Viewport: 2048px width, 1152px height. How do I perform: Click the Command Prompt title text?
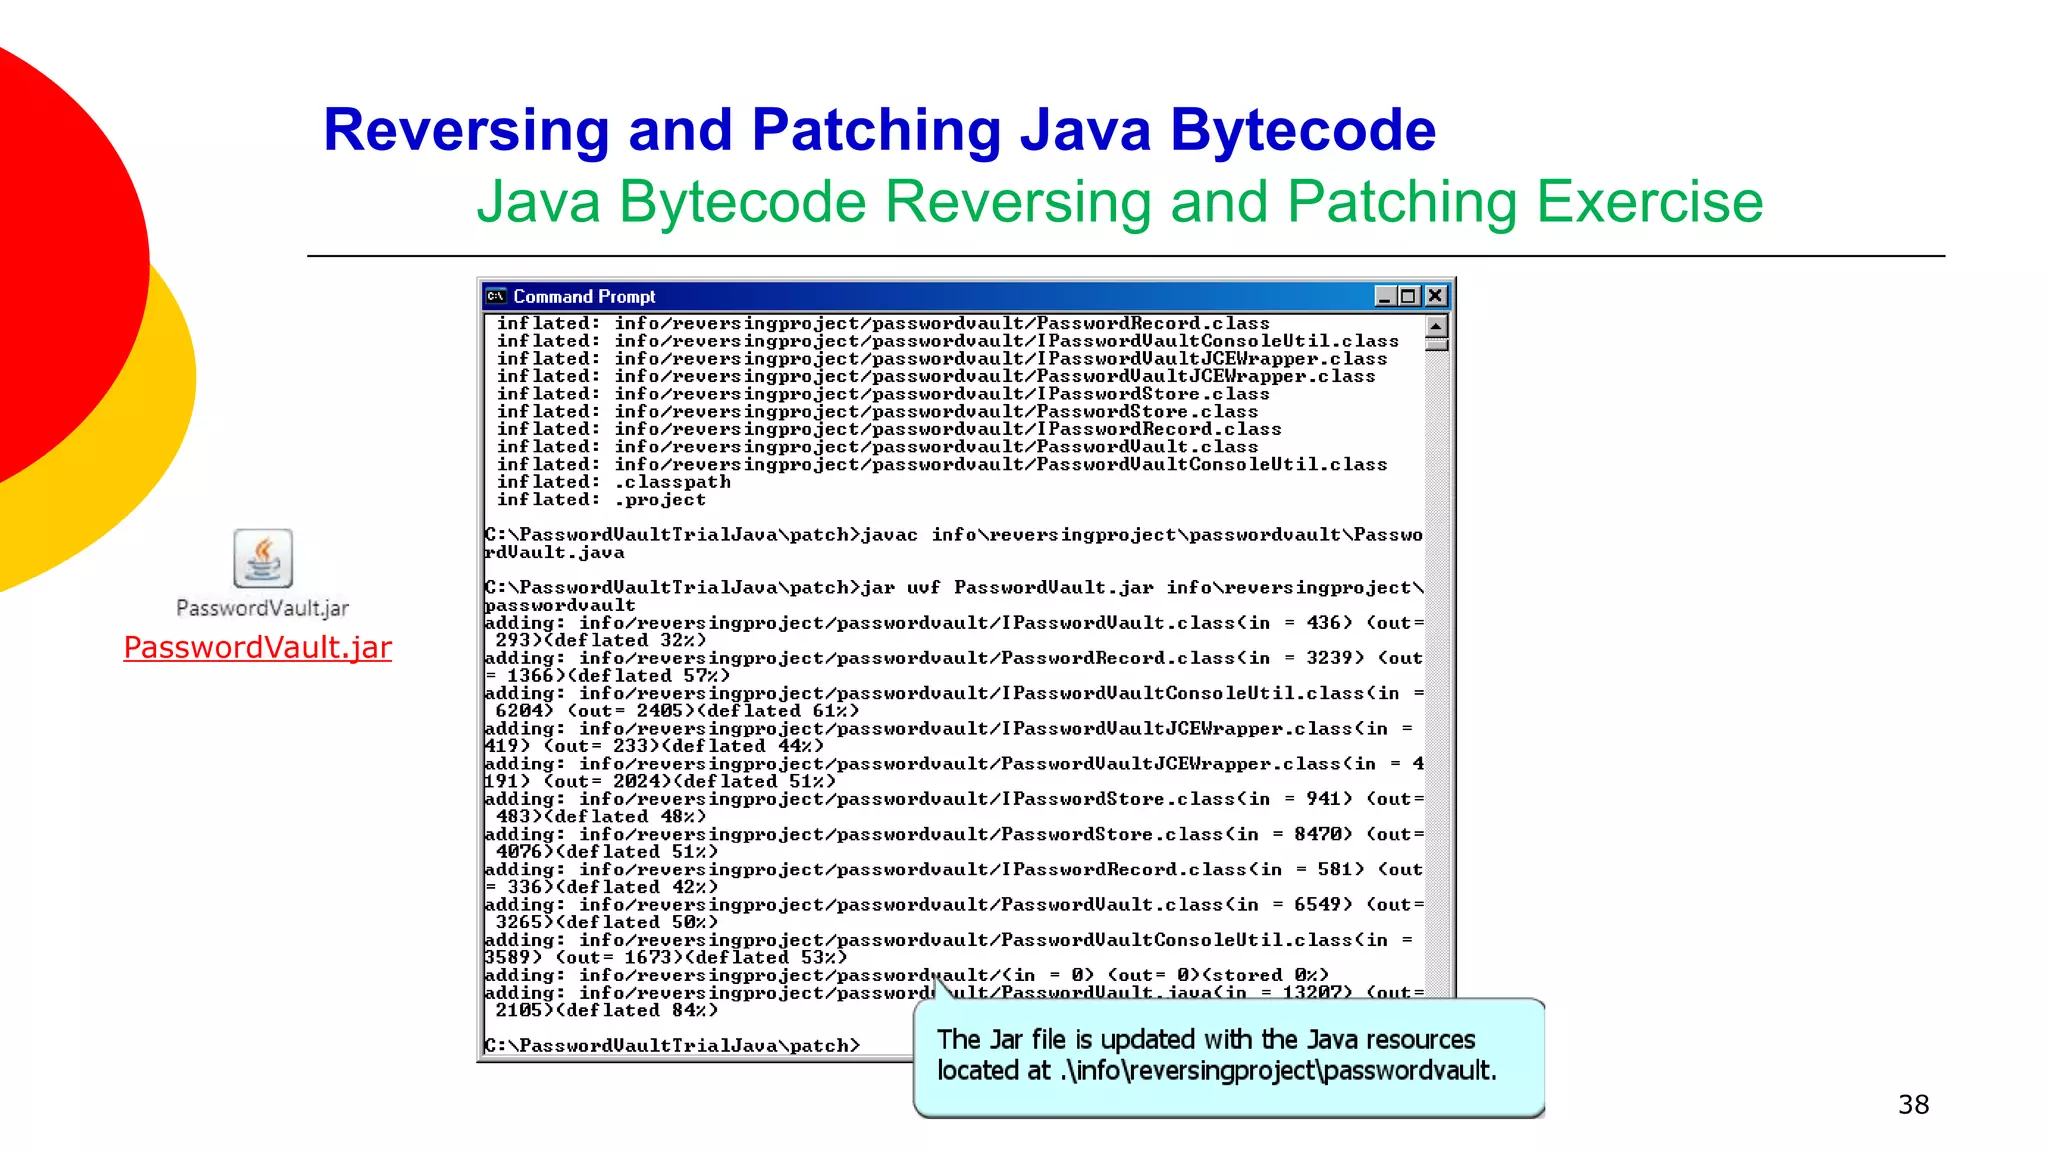[x=584, y=297]
